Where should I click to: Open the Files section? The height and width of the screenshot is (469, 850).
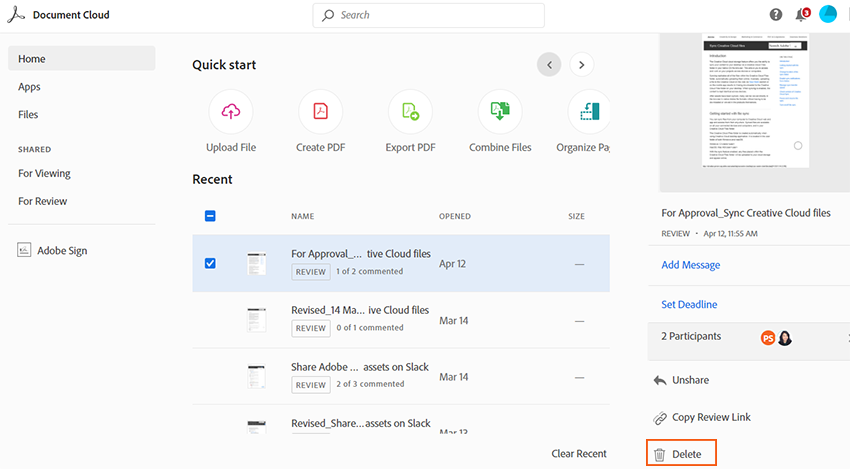tap(28, 114)
